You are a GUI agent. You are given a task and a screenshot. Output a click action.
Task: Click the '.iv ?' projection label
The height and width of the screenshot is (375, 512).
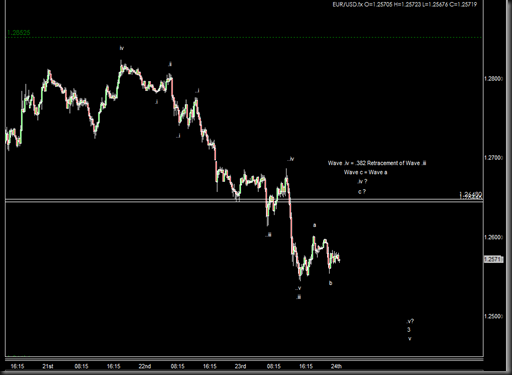click(x=362, y=182)
